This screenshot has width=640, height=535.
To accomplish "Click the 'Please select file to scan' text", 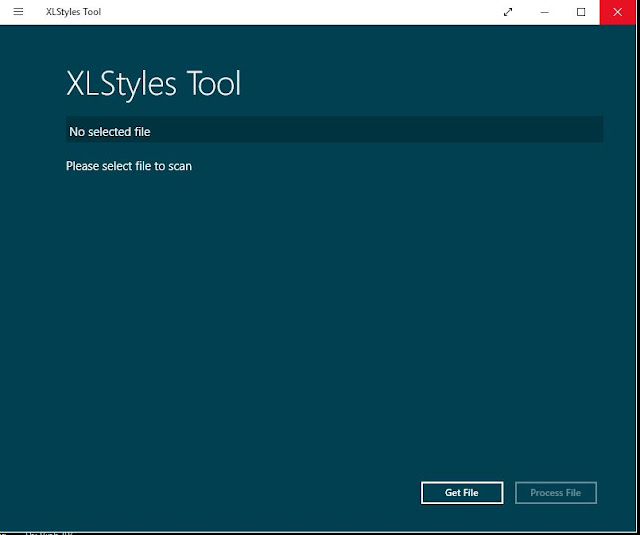I will [x=129, y=166].
